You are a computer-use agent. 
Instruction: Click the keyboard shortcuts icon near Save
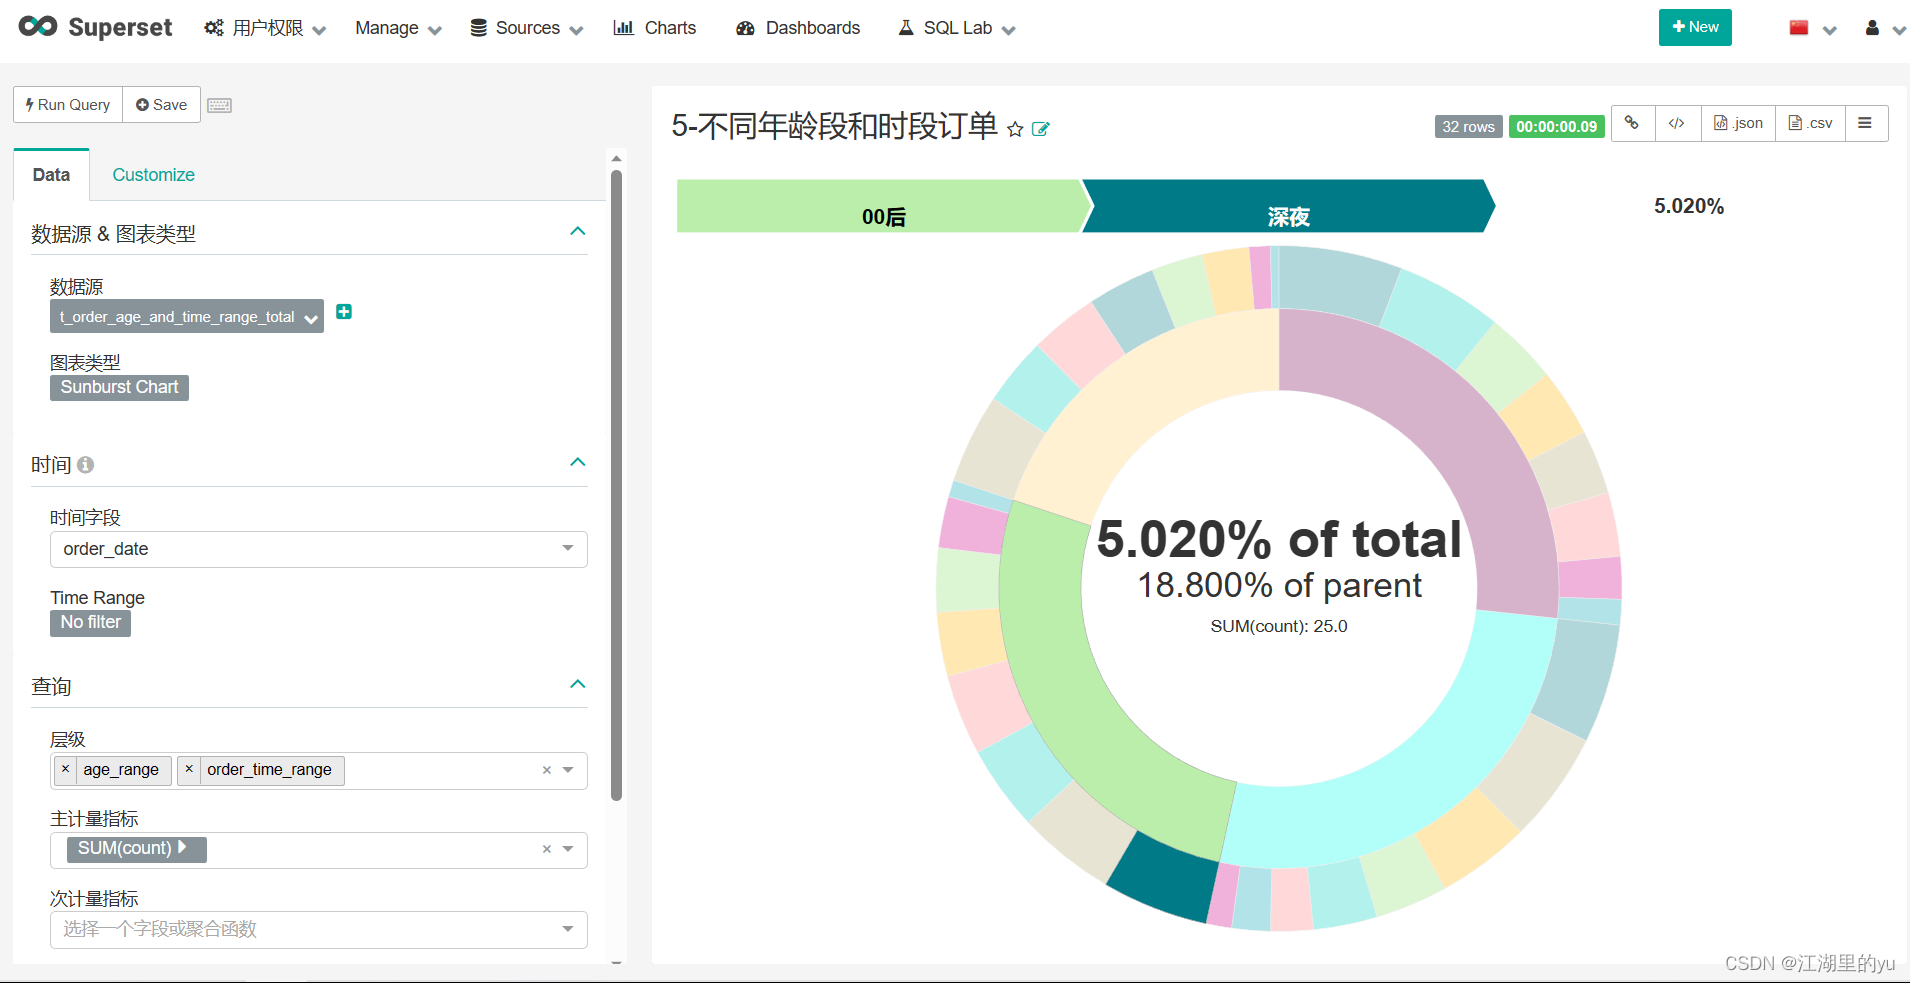tap(219, 104)
